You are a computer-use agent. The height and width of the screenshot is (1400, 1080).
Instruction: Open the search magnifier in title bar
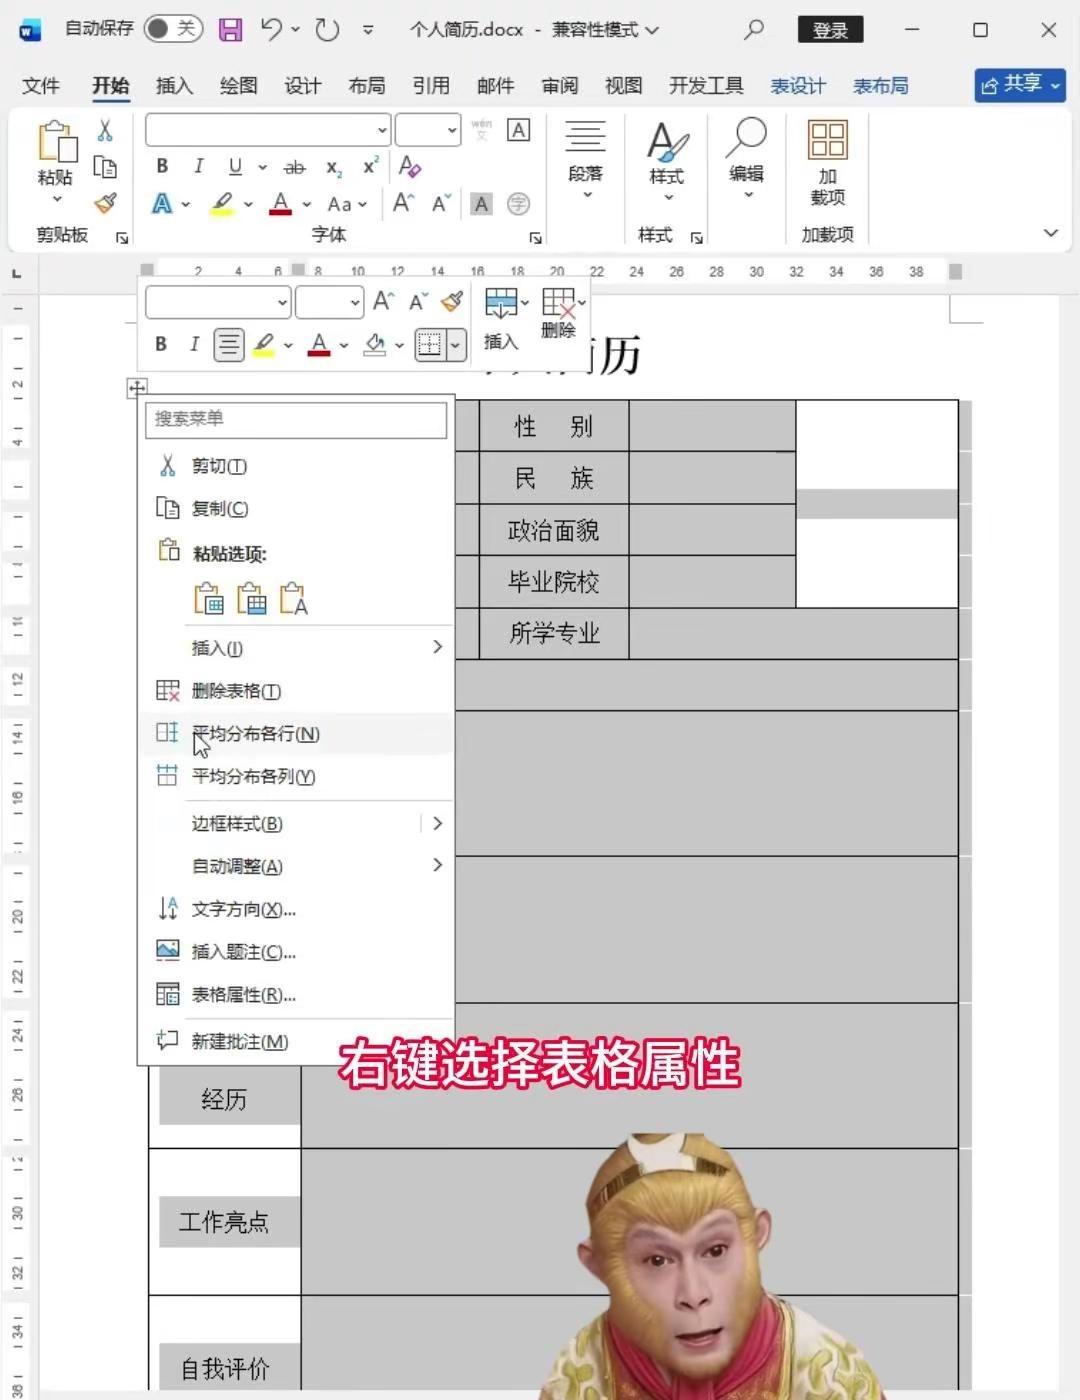tap(754, 30)
